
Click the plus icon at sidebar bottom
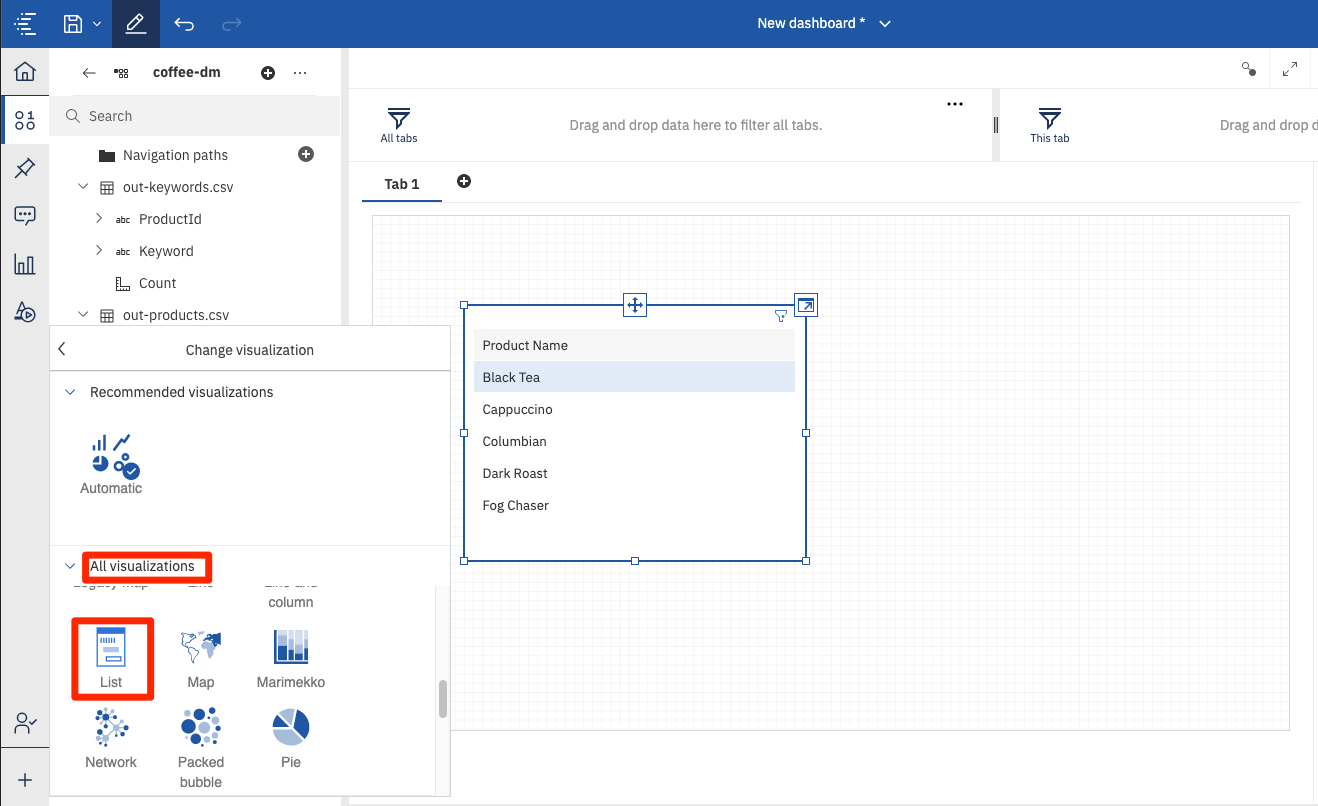tap(25, 780)
